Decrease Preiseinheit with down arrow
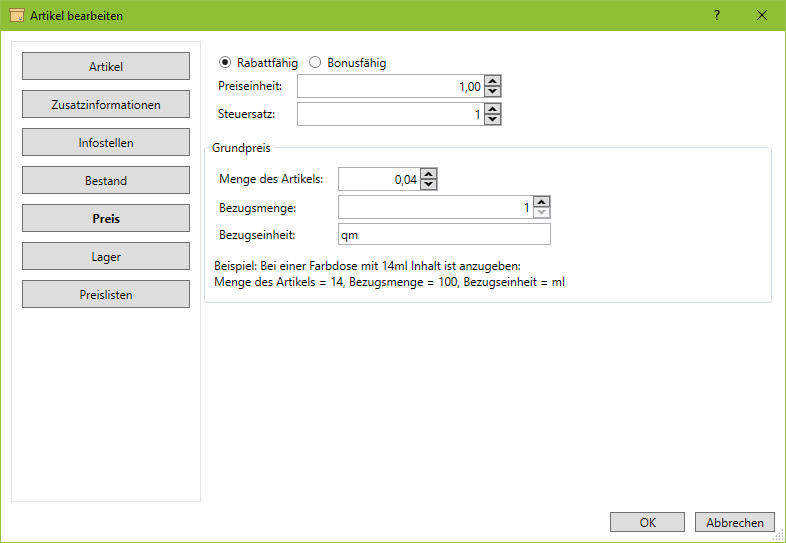This screenshot has height=543, width=786. (492, 92)
